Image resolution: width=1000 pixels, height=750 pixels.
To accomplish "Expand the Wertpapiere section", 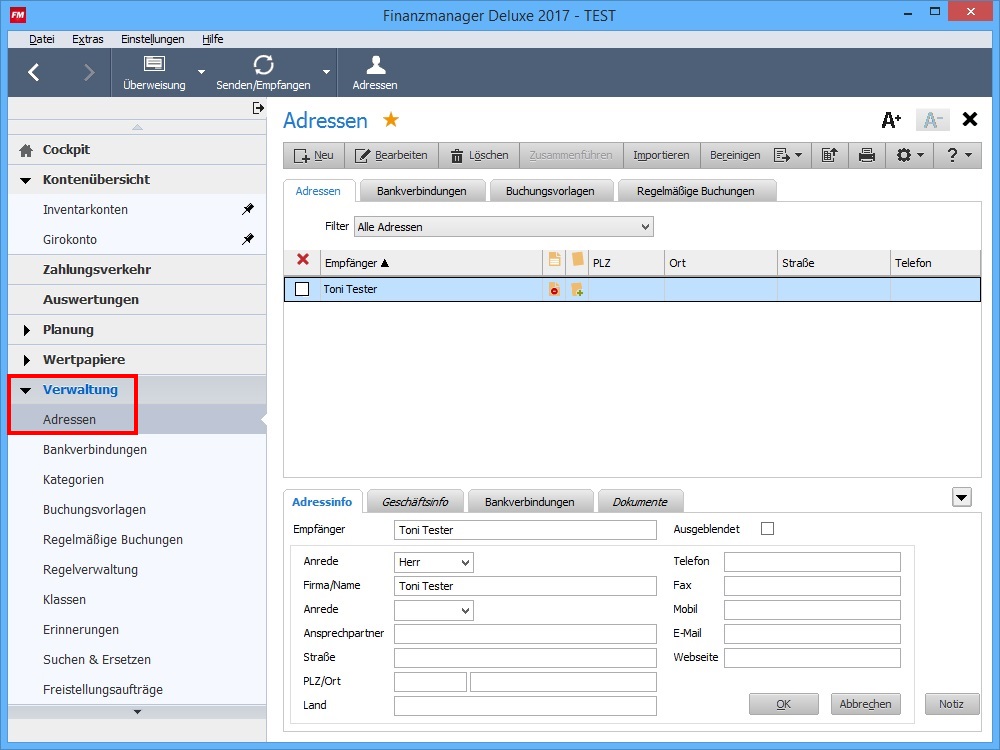I will tap(26, 360).
